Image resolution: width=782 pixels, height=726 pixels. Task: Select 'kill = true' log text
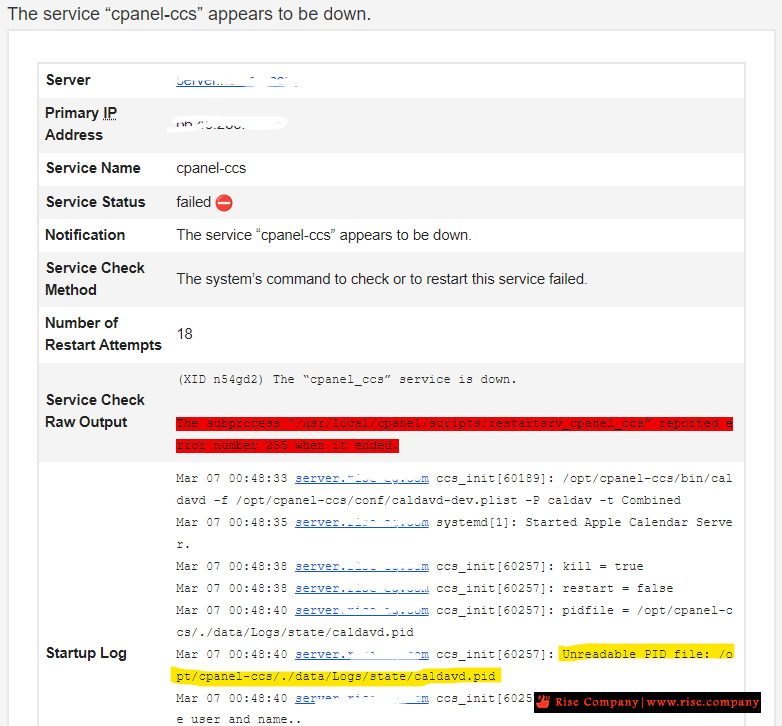(603, 566)
